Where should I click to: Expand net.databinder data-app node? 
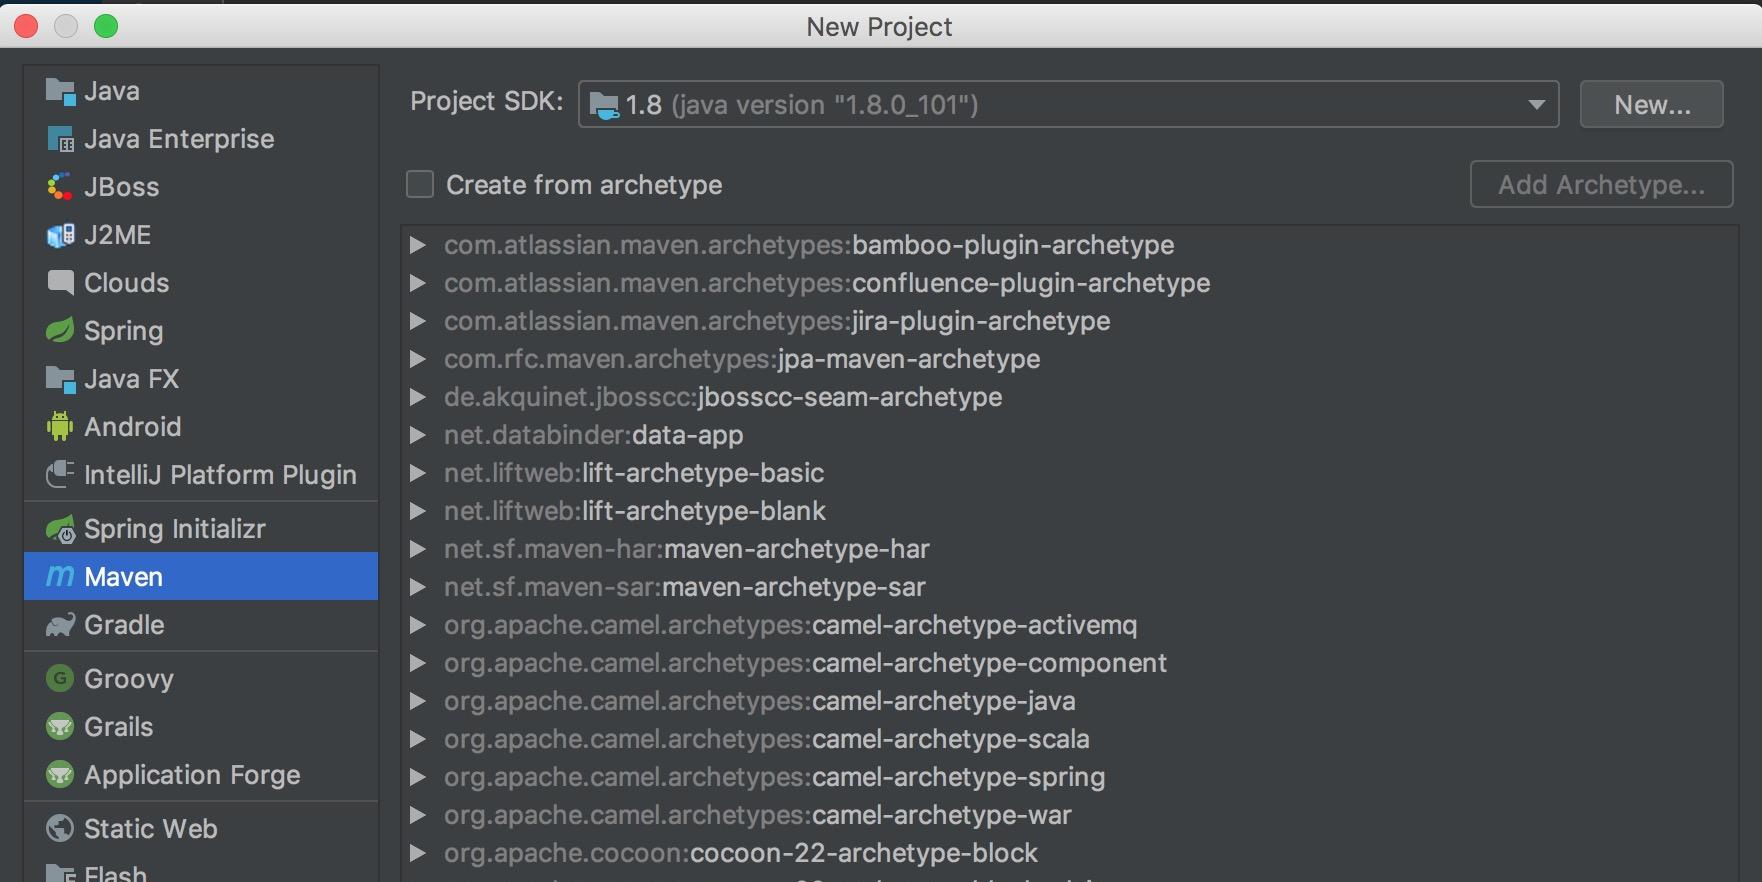click(418, 435)
